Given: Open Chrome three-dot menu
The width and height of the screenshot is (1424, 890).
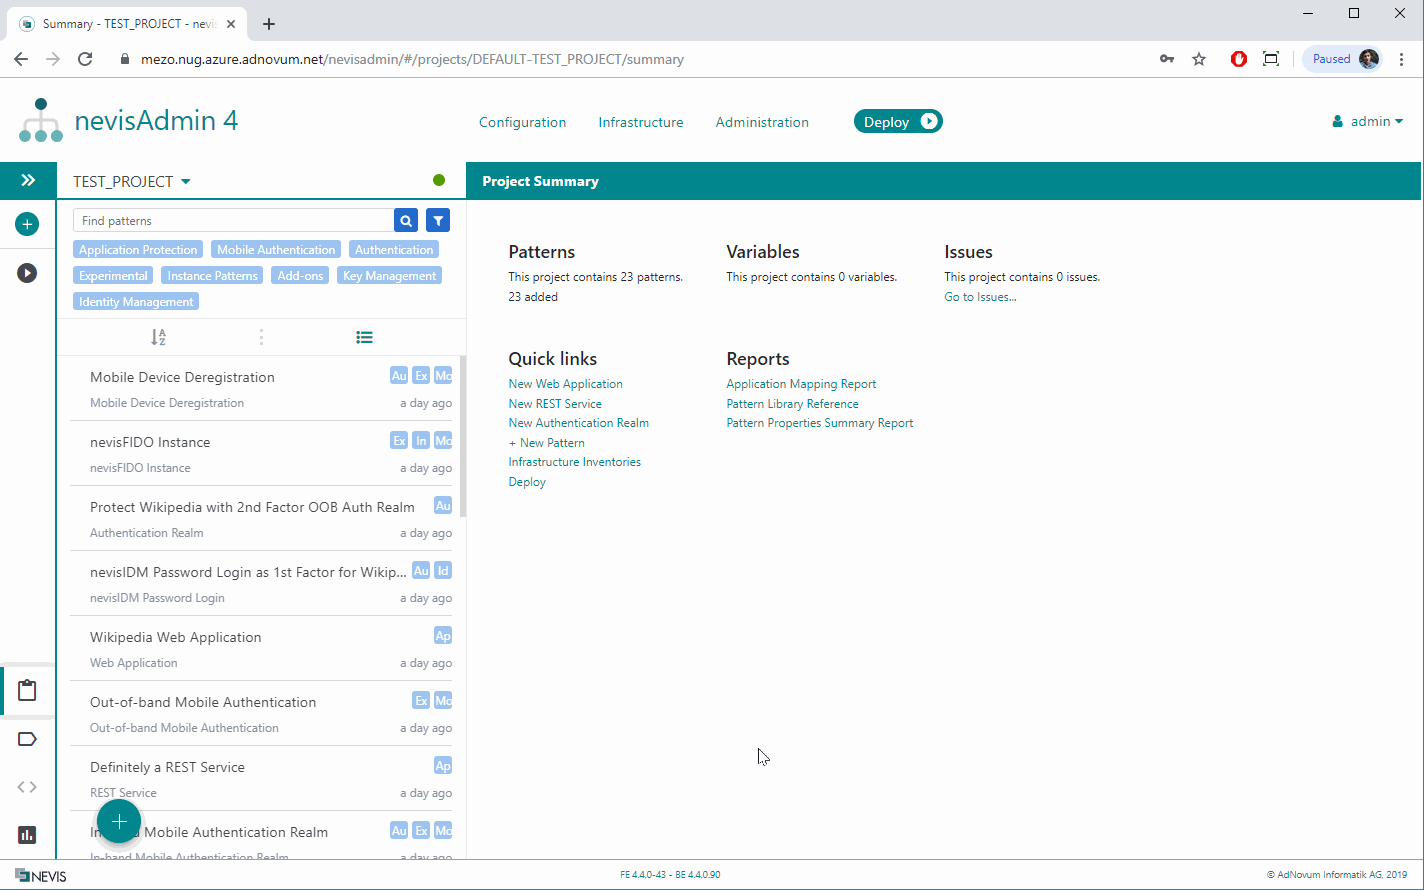Looking at the screenshot, I should tap(1402, 59).
